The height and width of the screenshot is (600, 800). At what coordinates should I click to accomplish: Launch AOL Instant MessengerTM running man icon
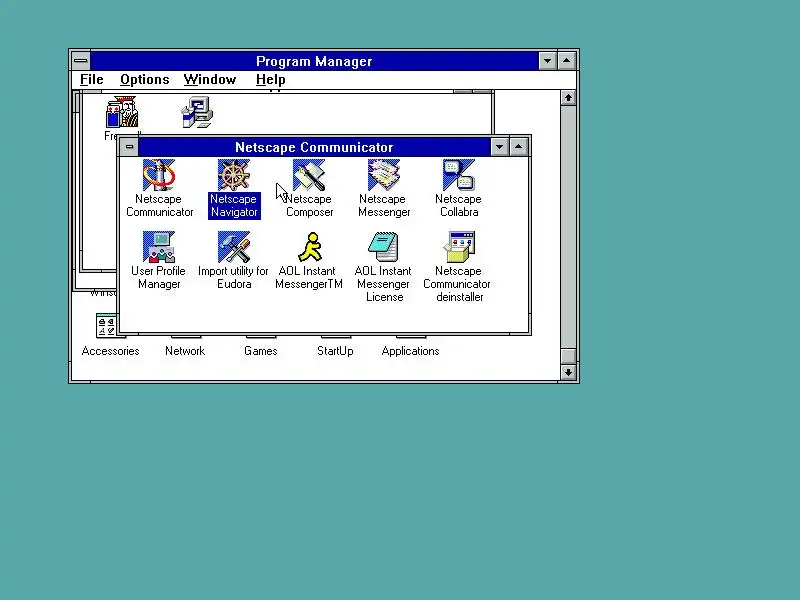pos(309,247)
